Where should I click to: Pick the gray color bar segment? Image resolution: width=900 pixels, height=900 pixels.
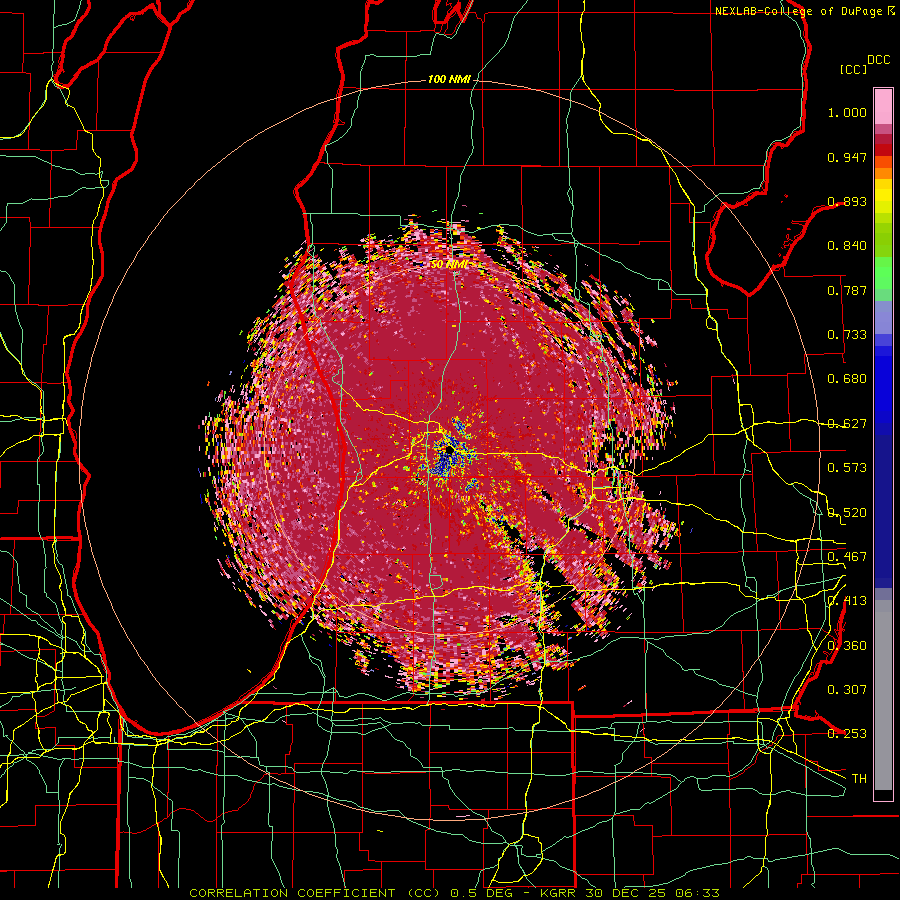[x=883, y=695]
